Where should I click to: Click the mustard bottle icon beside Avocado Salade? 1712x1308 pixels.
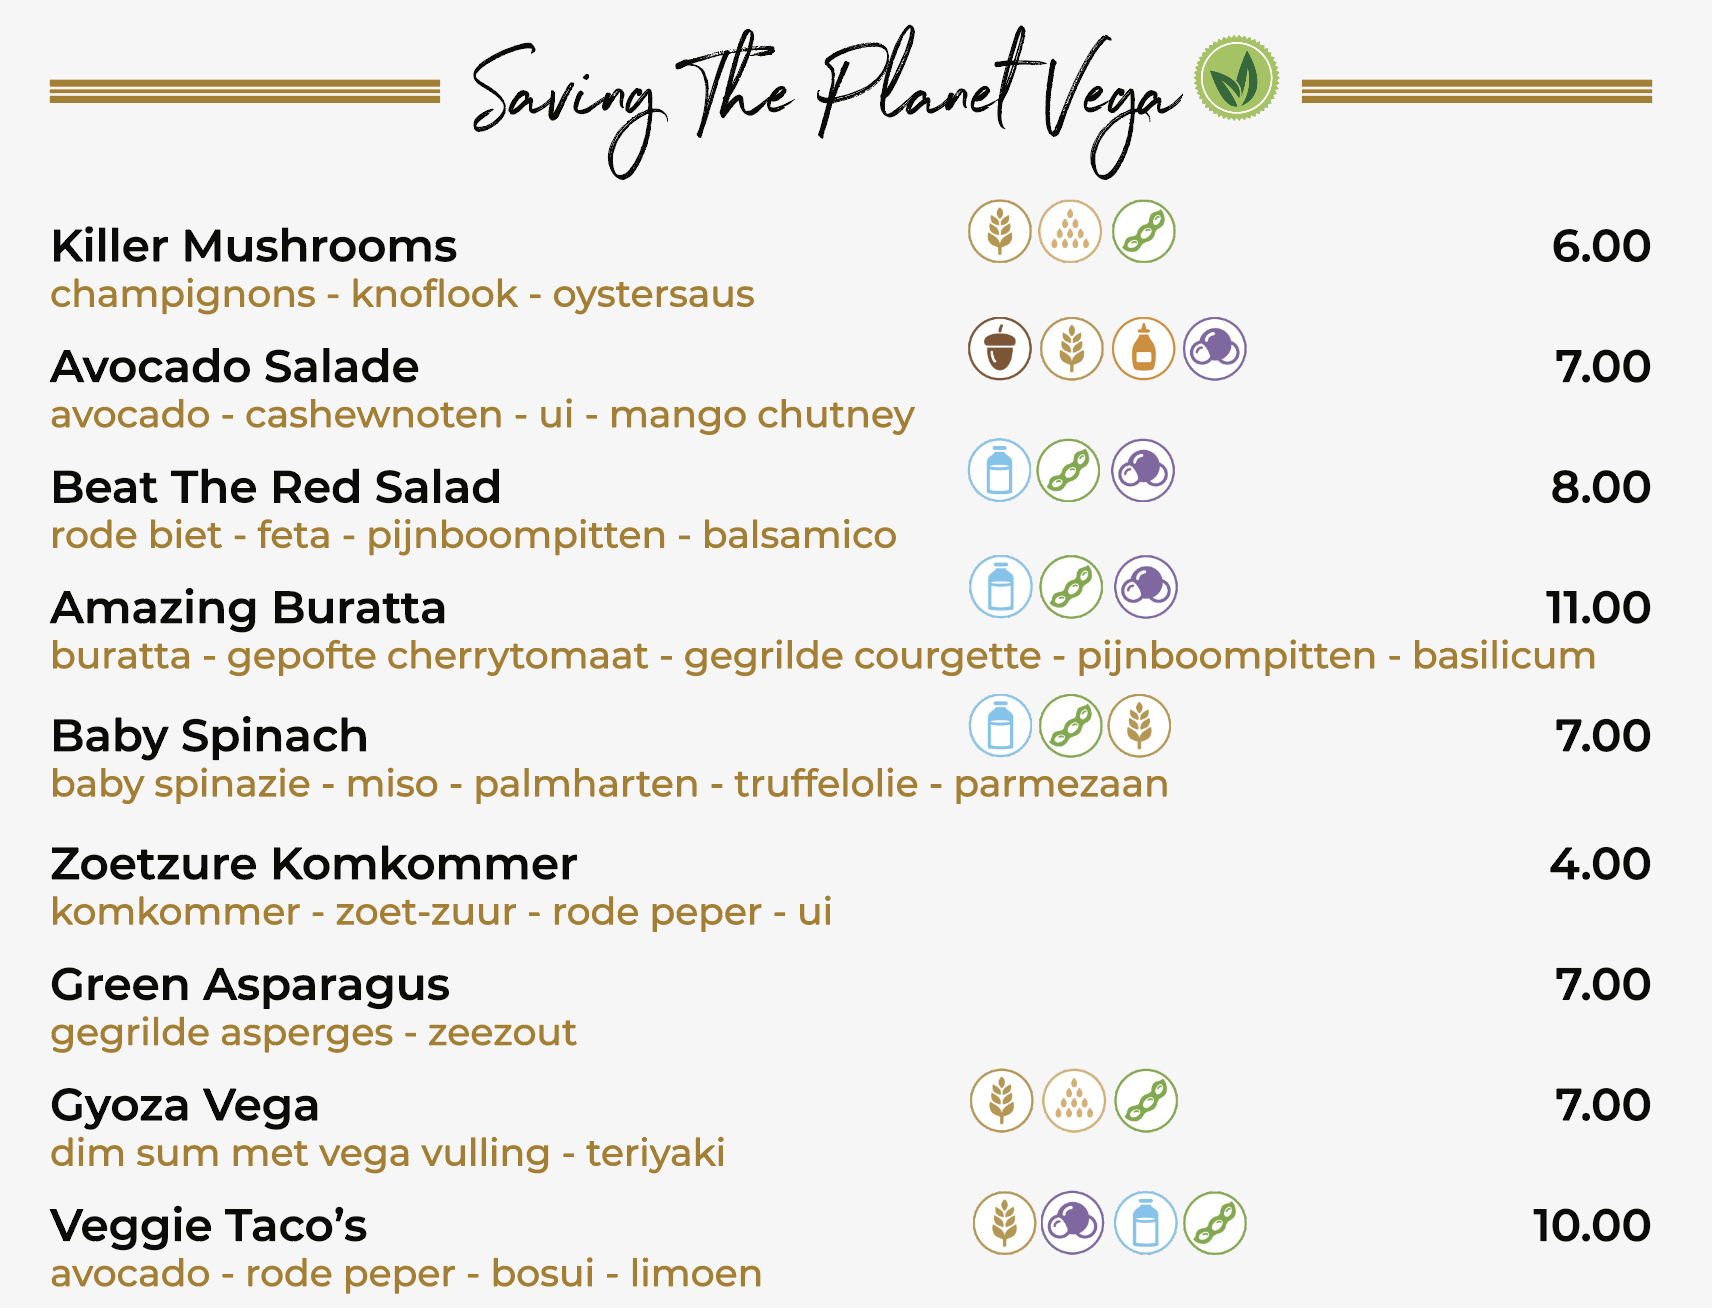1144,349
